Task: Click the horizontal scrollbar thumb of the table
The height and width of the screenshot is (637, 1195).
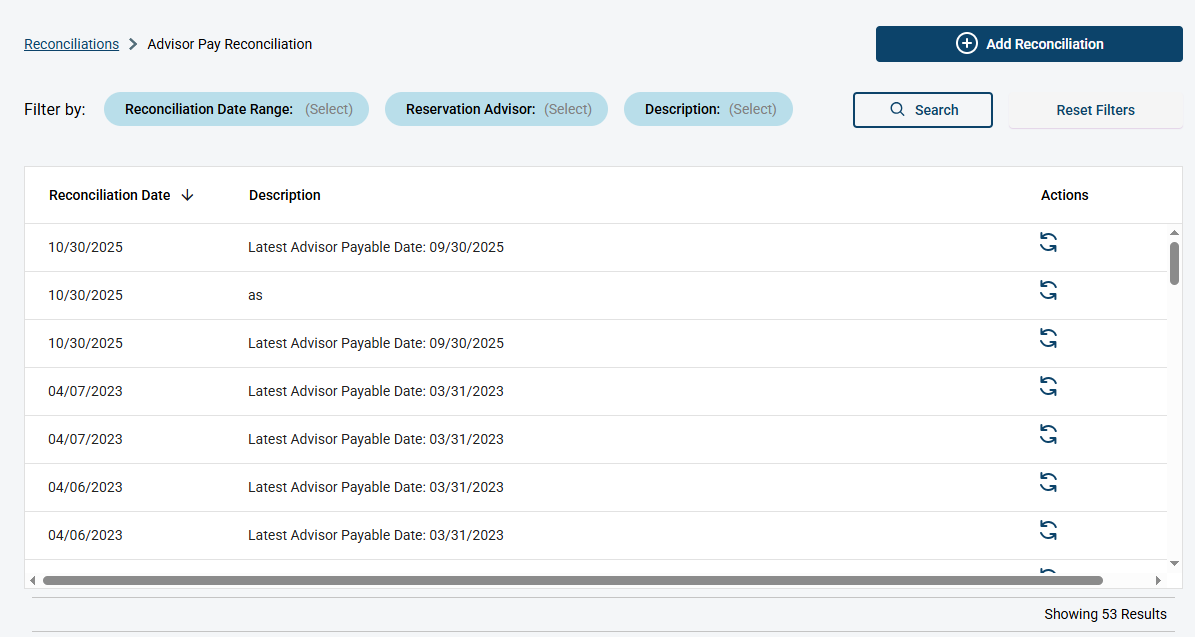Action: 573,581
